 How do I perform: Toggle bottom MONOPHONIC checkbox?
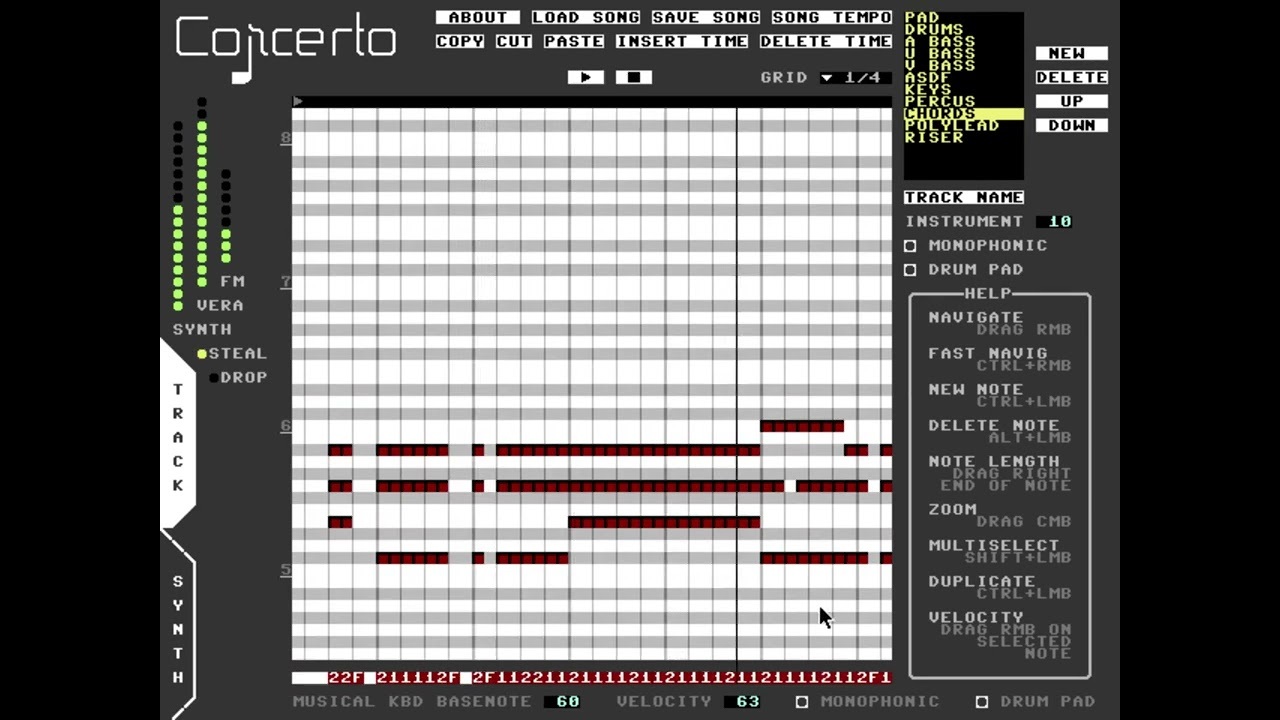click(x=802, y=701)
